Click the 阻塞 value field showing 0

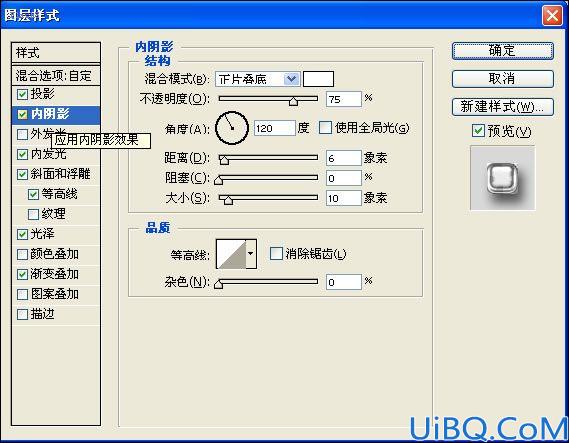[344, 178]
